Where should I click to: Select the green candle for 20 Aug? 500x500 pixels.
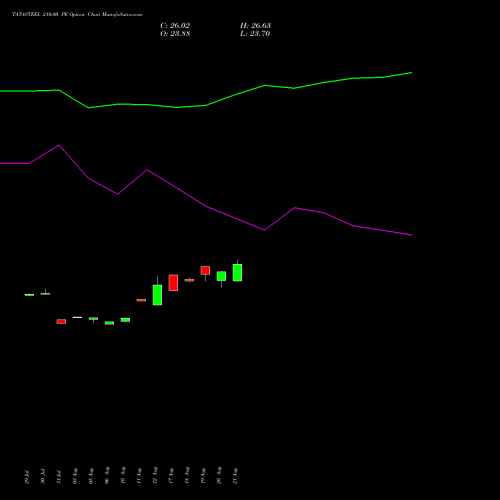click(221, 276)
